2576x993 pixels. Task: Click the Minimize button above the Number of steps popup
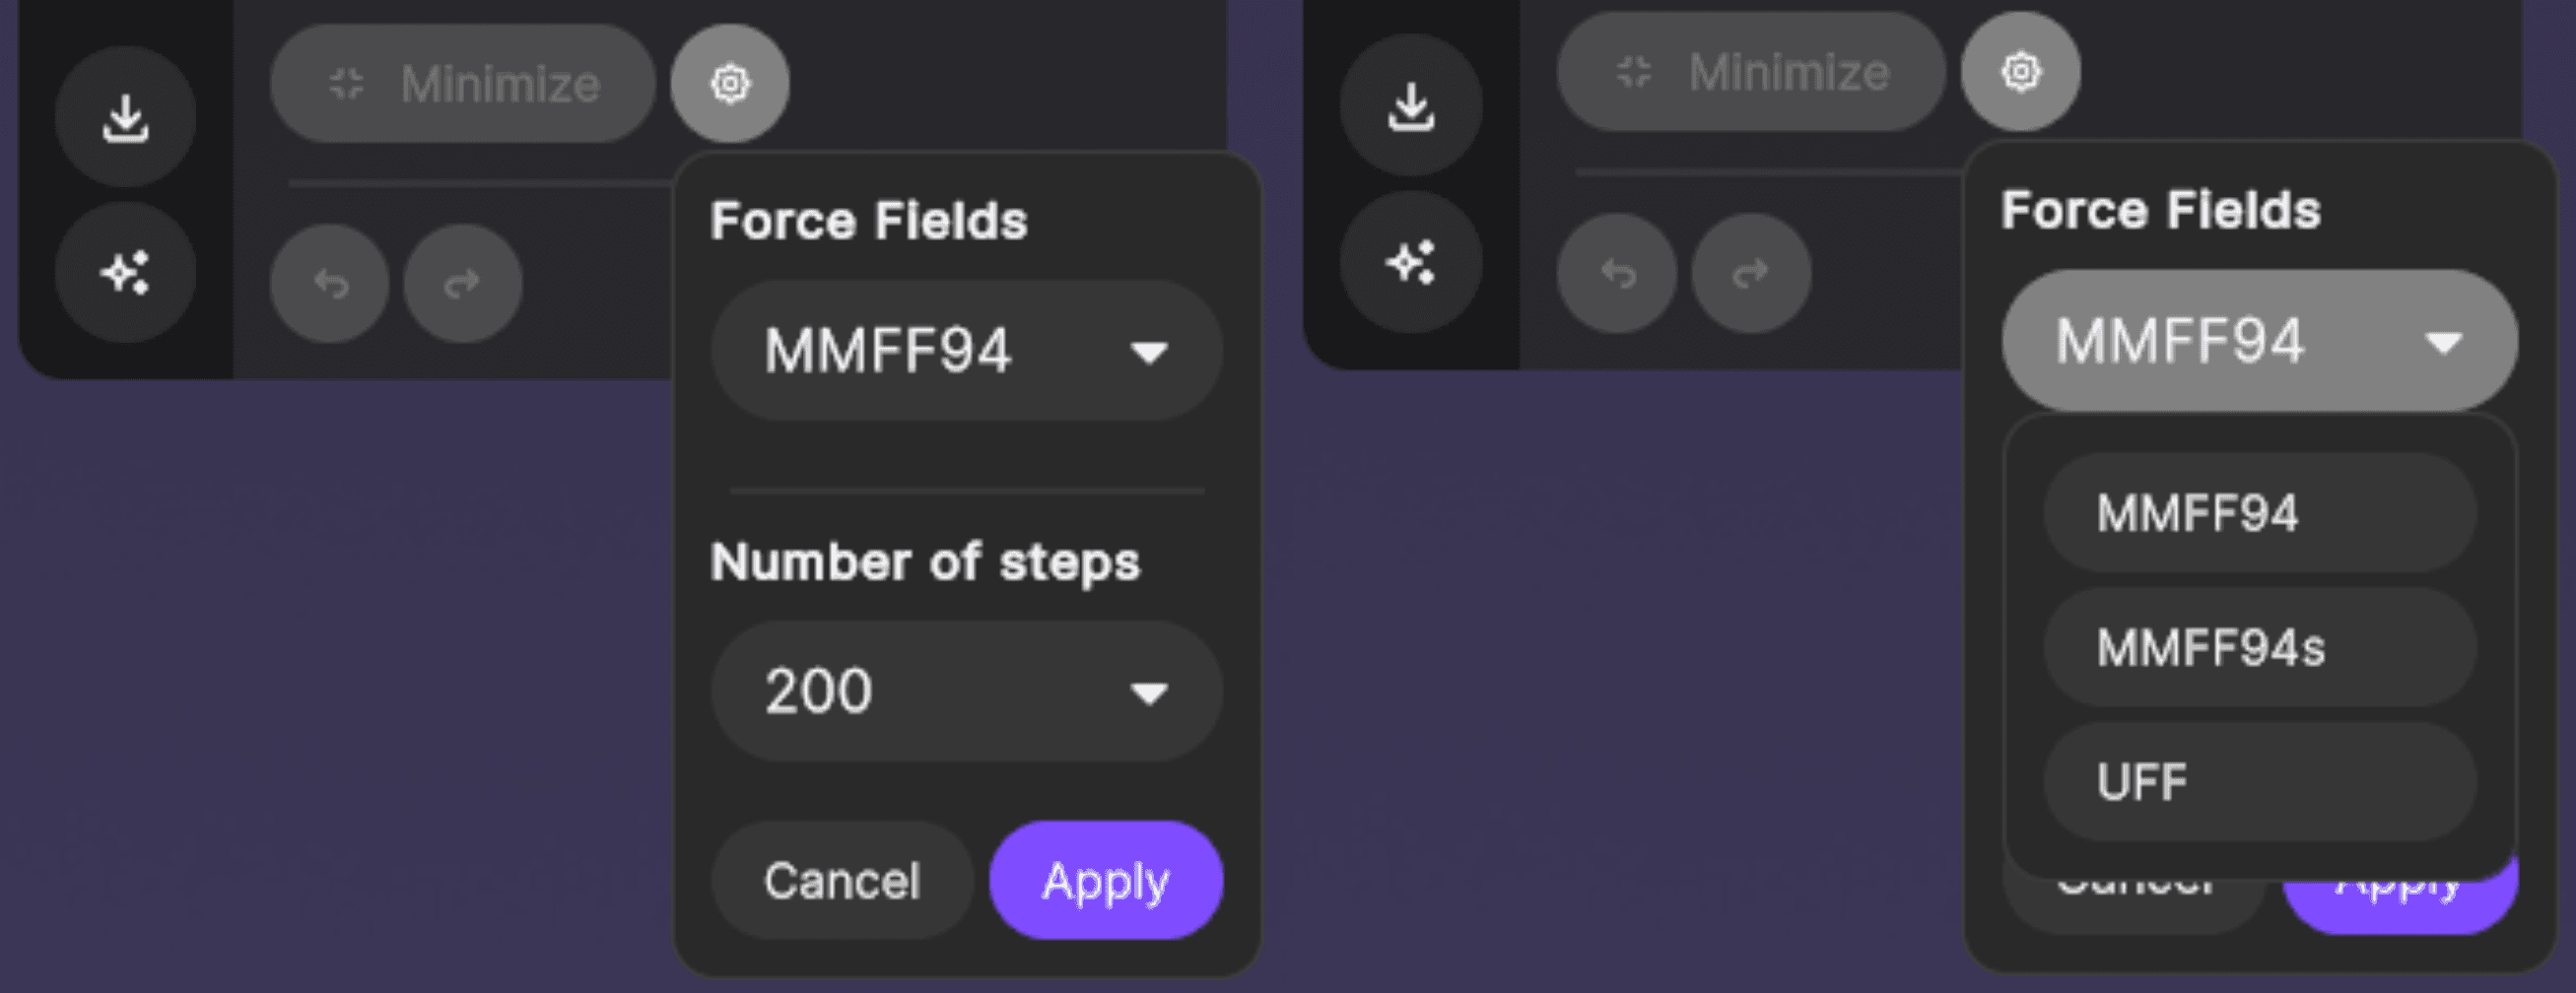(463, 84)
